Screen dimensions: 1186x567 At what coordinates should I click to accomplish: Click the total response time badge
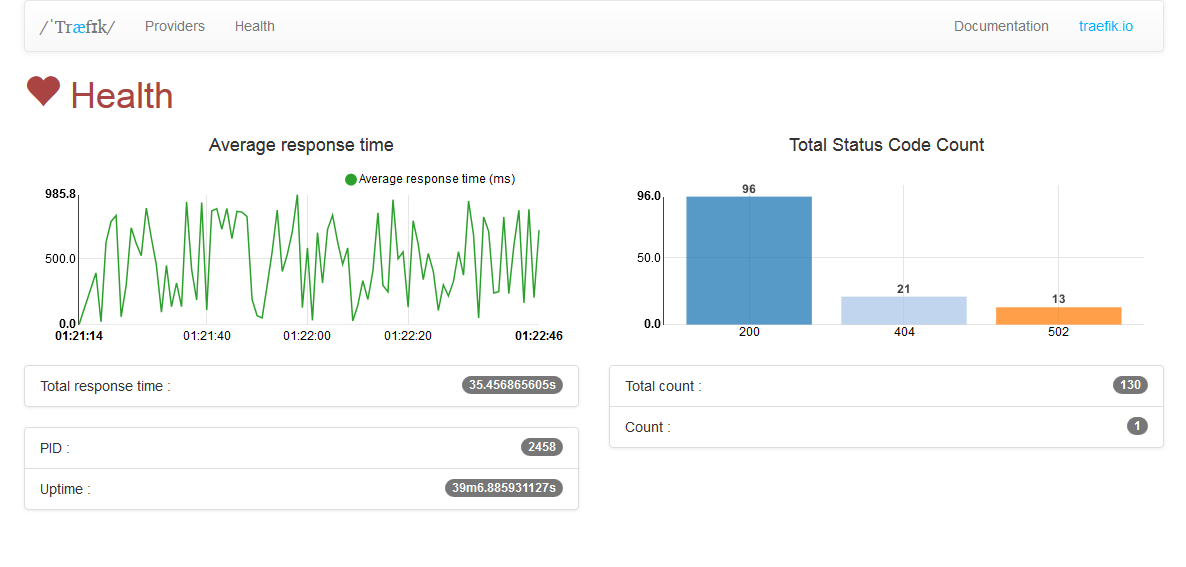512,385
